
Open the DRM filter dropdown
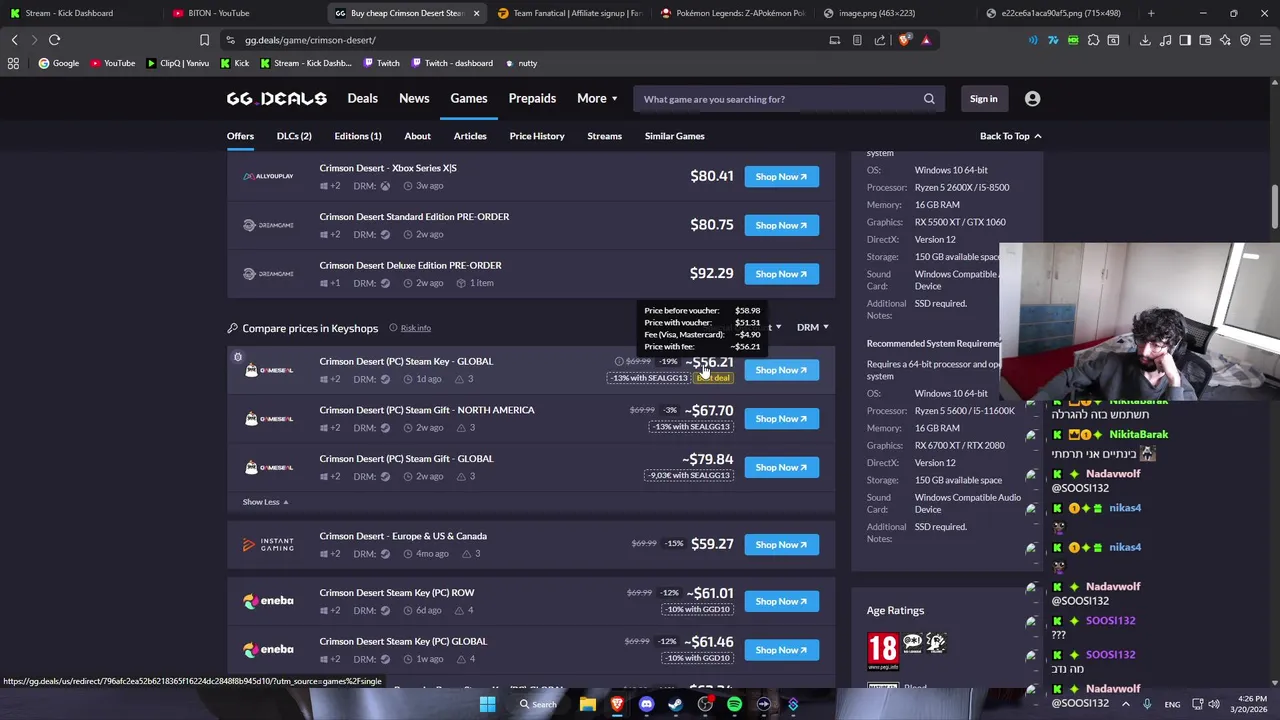coord(812,327)
